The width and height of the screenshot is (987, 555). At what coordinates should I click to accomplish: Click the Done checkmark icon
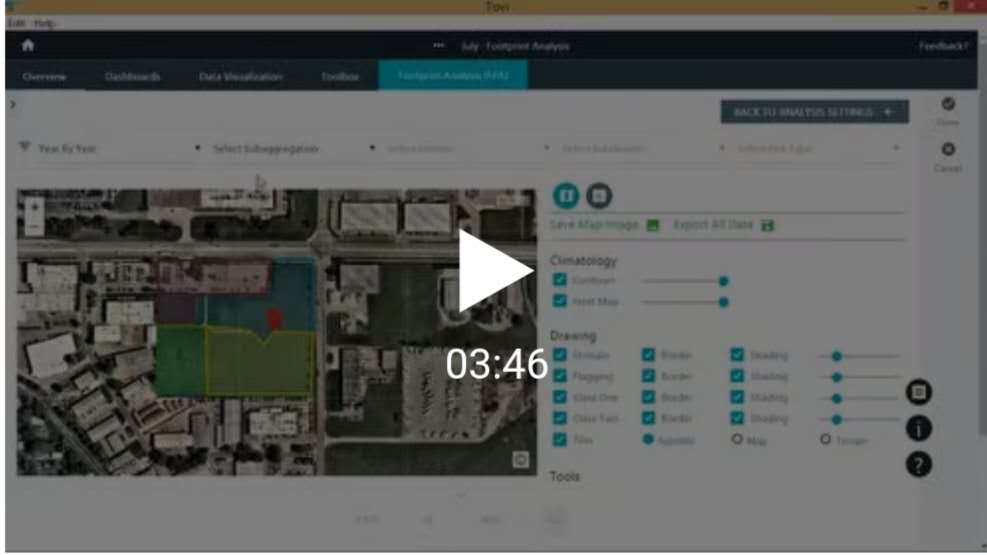point(948,104)
